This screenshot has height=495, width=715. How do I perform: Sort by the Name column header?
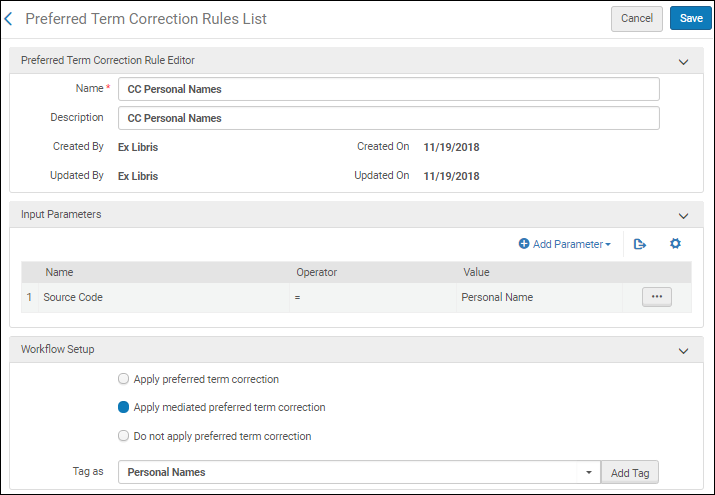pyautogui.click(x=59, y=272)
